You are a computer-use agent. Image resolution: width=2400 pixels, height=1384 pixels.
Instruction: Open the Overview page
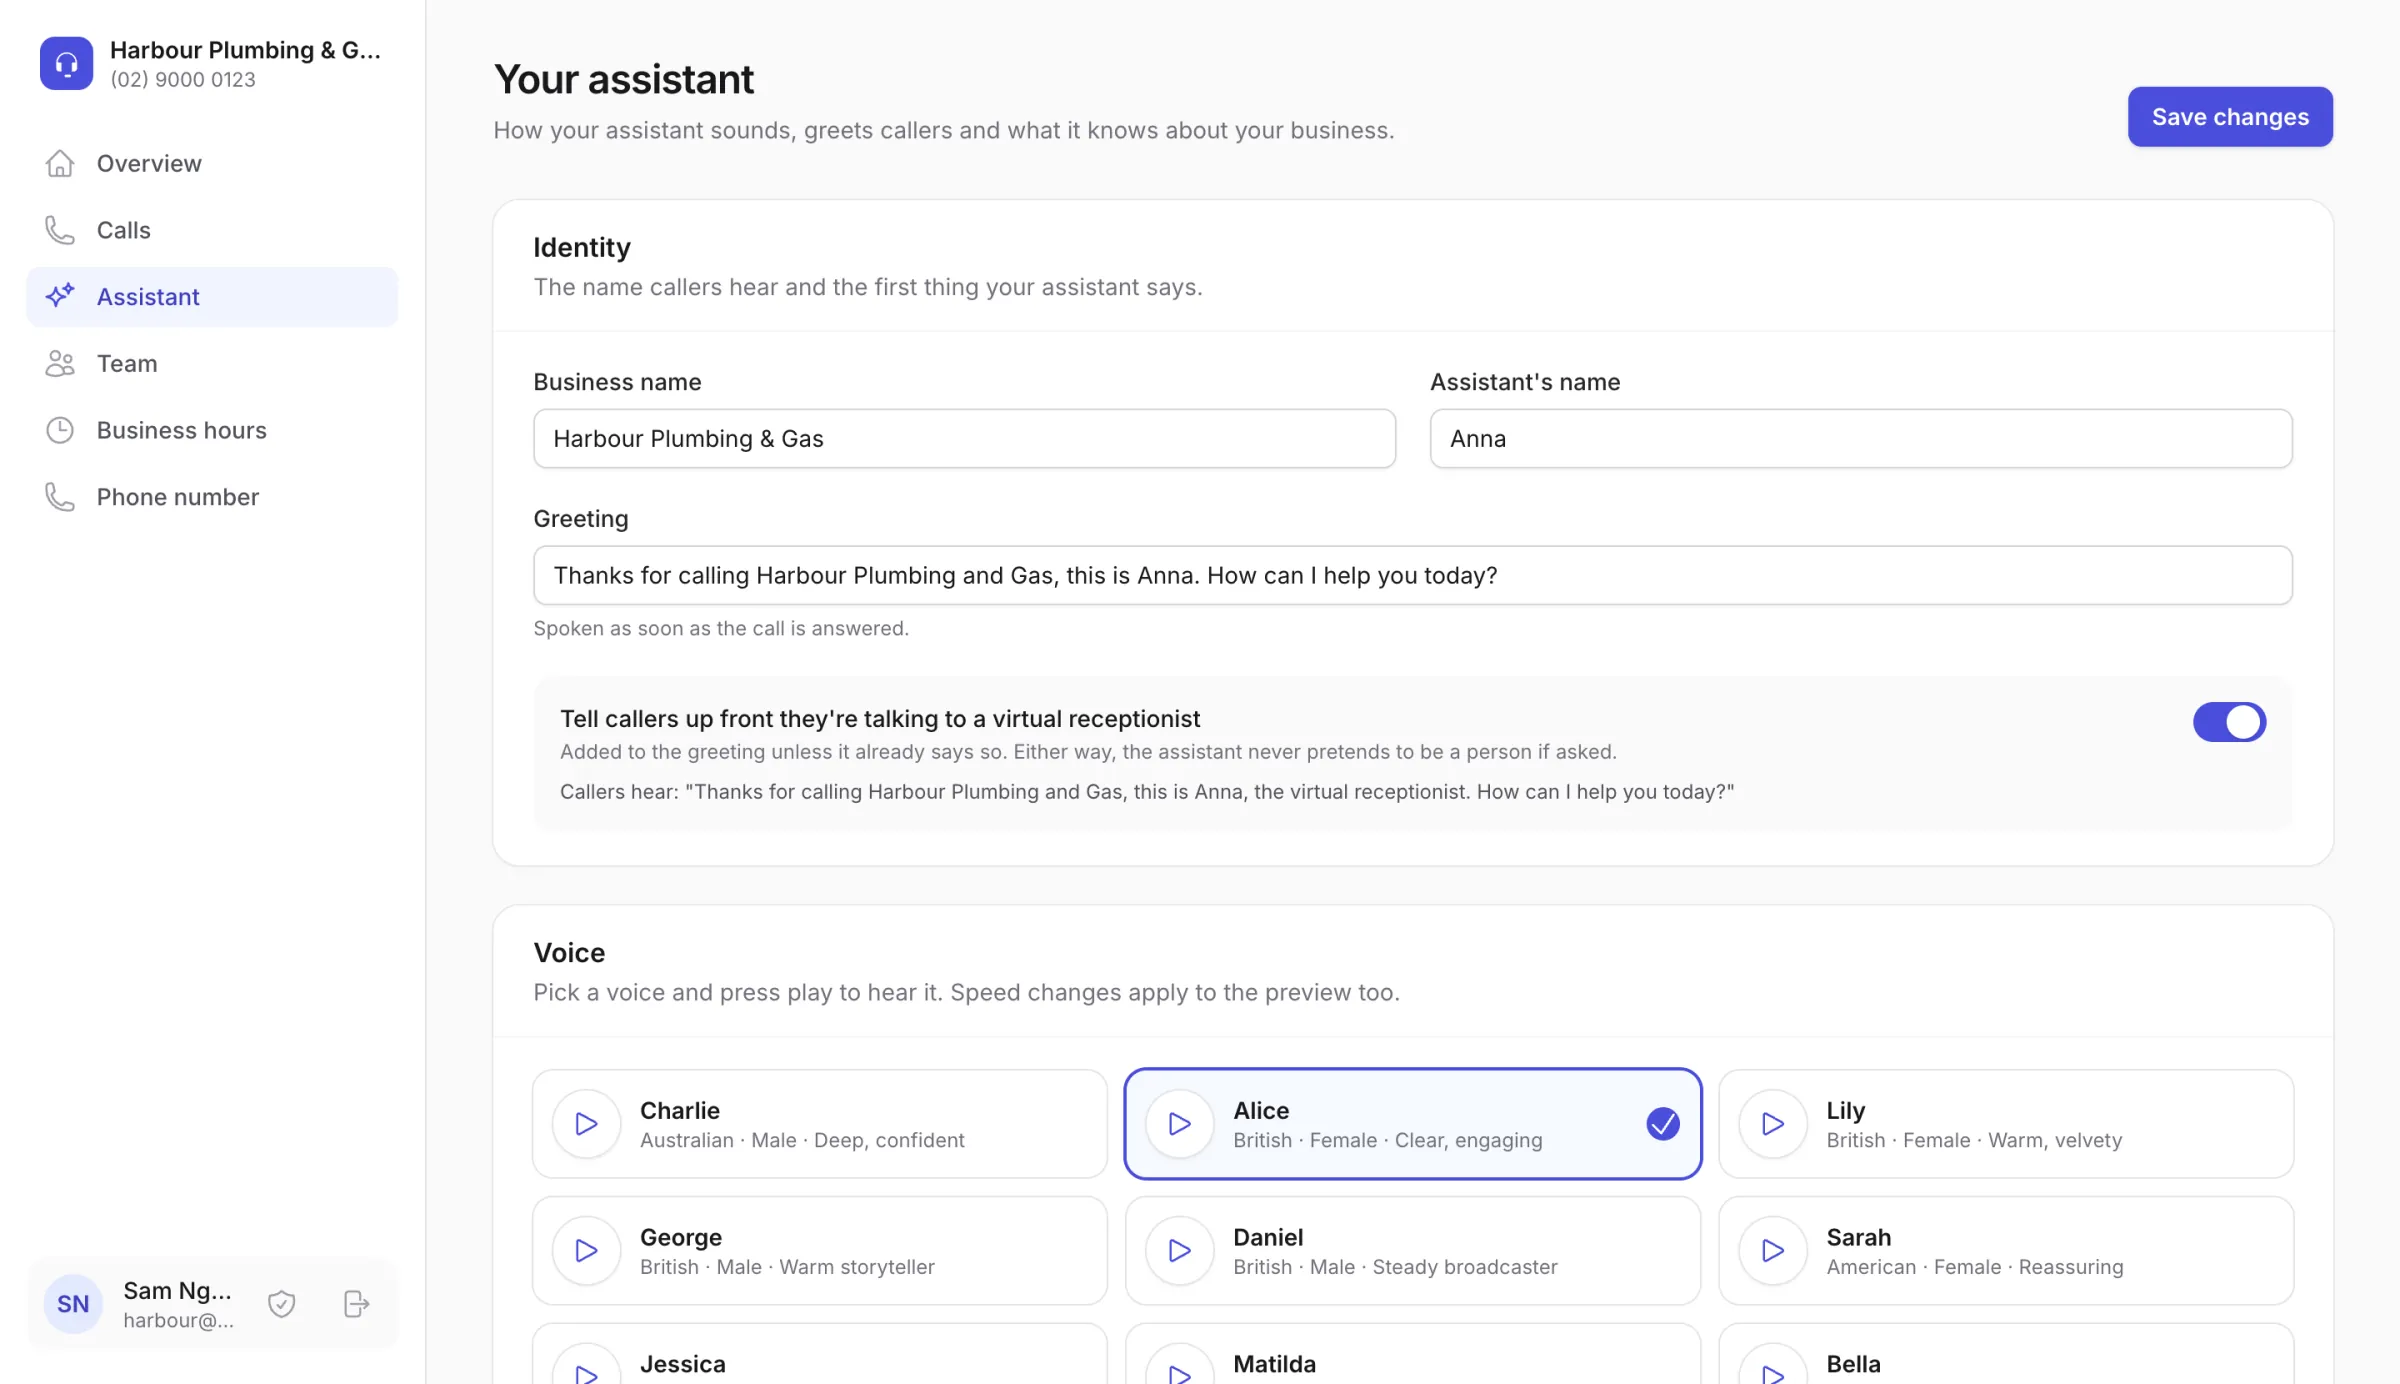212,163
